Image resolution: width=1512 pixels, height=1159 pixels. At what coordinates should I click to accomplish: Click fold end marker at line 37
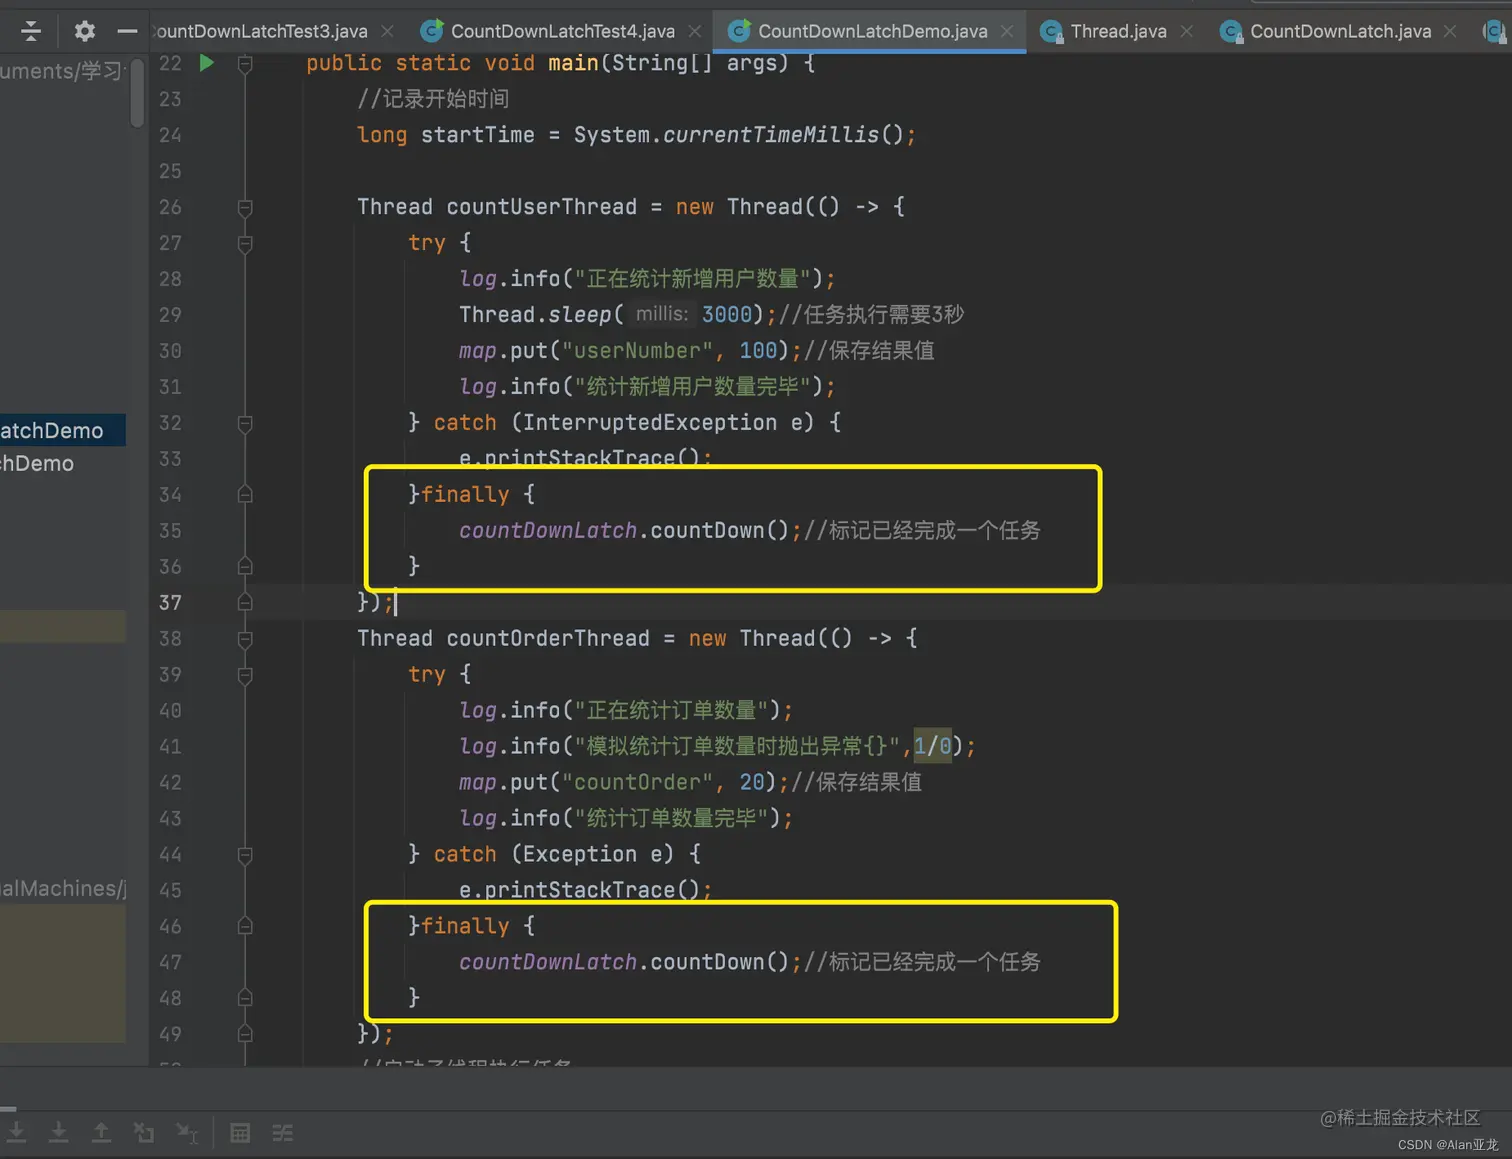[245, 602]
